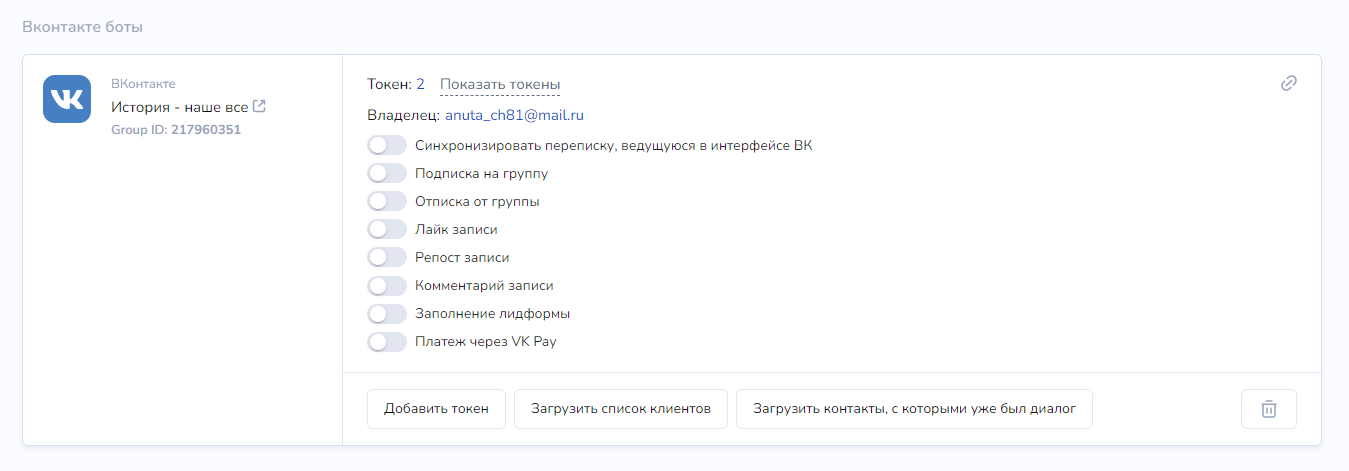Turn on Отписка от группы
This screenshot has height=471, width=1349.
pyautogui.click(x=387, y=201)
